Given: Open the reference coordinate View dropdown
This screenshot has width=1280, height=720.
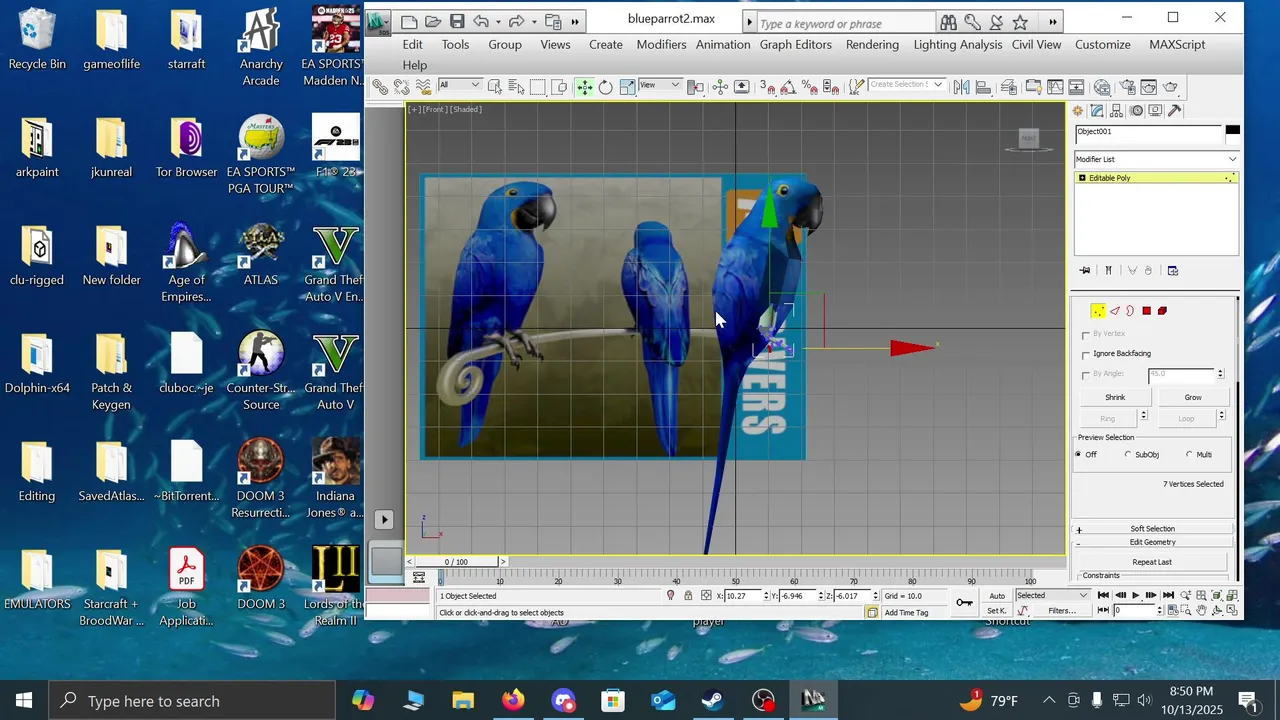Looking at the screenshot, I should [x=661, y=85].
